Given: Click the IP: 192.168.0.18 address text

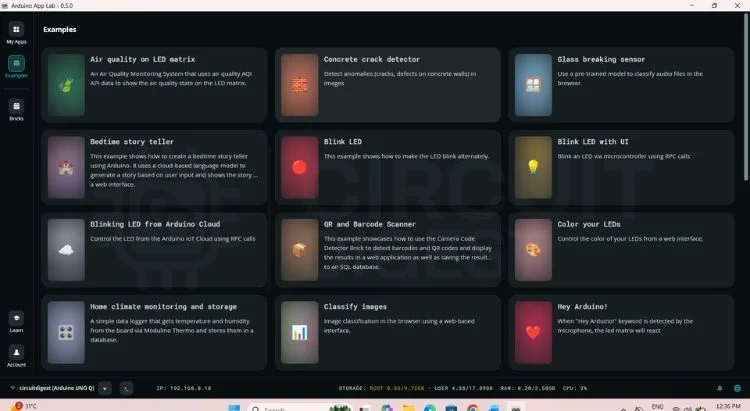Looking at the screenshot, I should (184, 388).
